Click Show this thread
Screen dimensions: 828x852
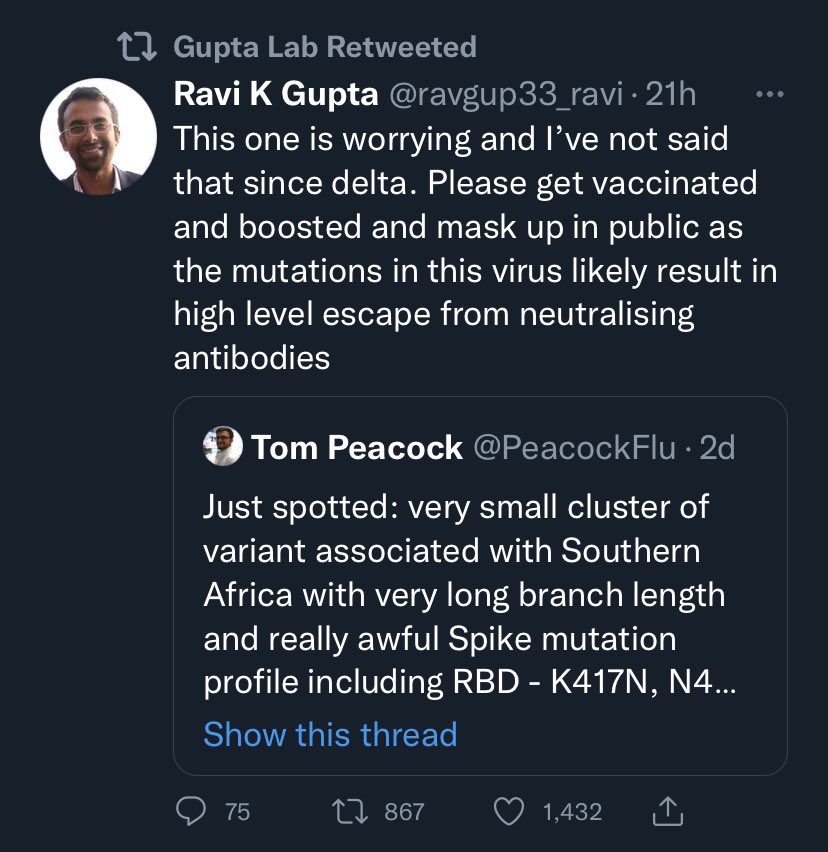click(330, 734)
